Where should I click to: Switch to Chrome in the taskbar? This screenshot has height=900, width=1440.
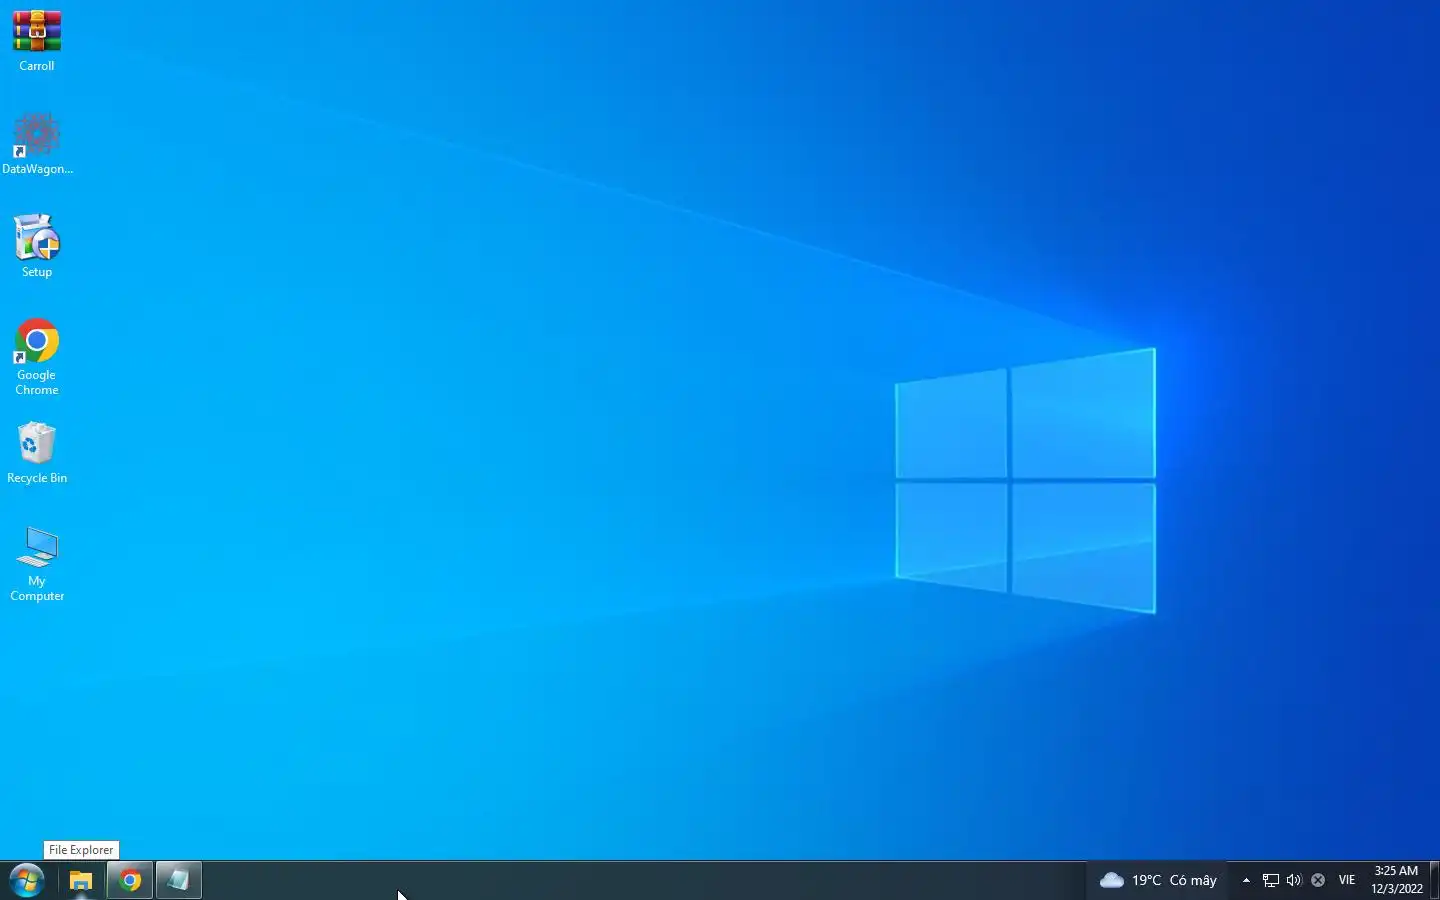click(130, 881)
